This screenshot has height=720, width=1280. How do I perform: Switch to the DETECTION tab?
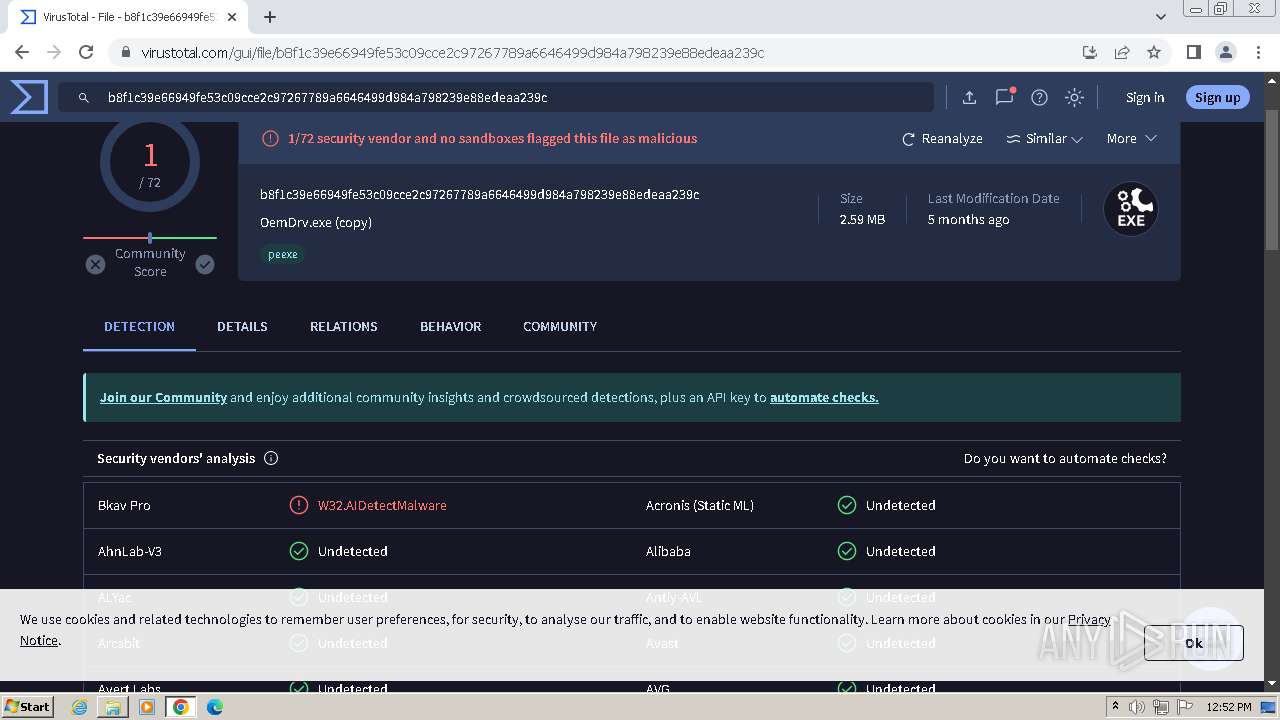(x=139, y=327)
